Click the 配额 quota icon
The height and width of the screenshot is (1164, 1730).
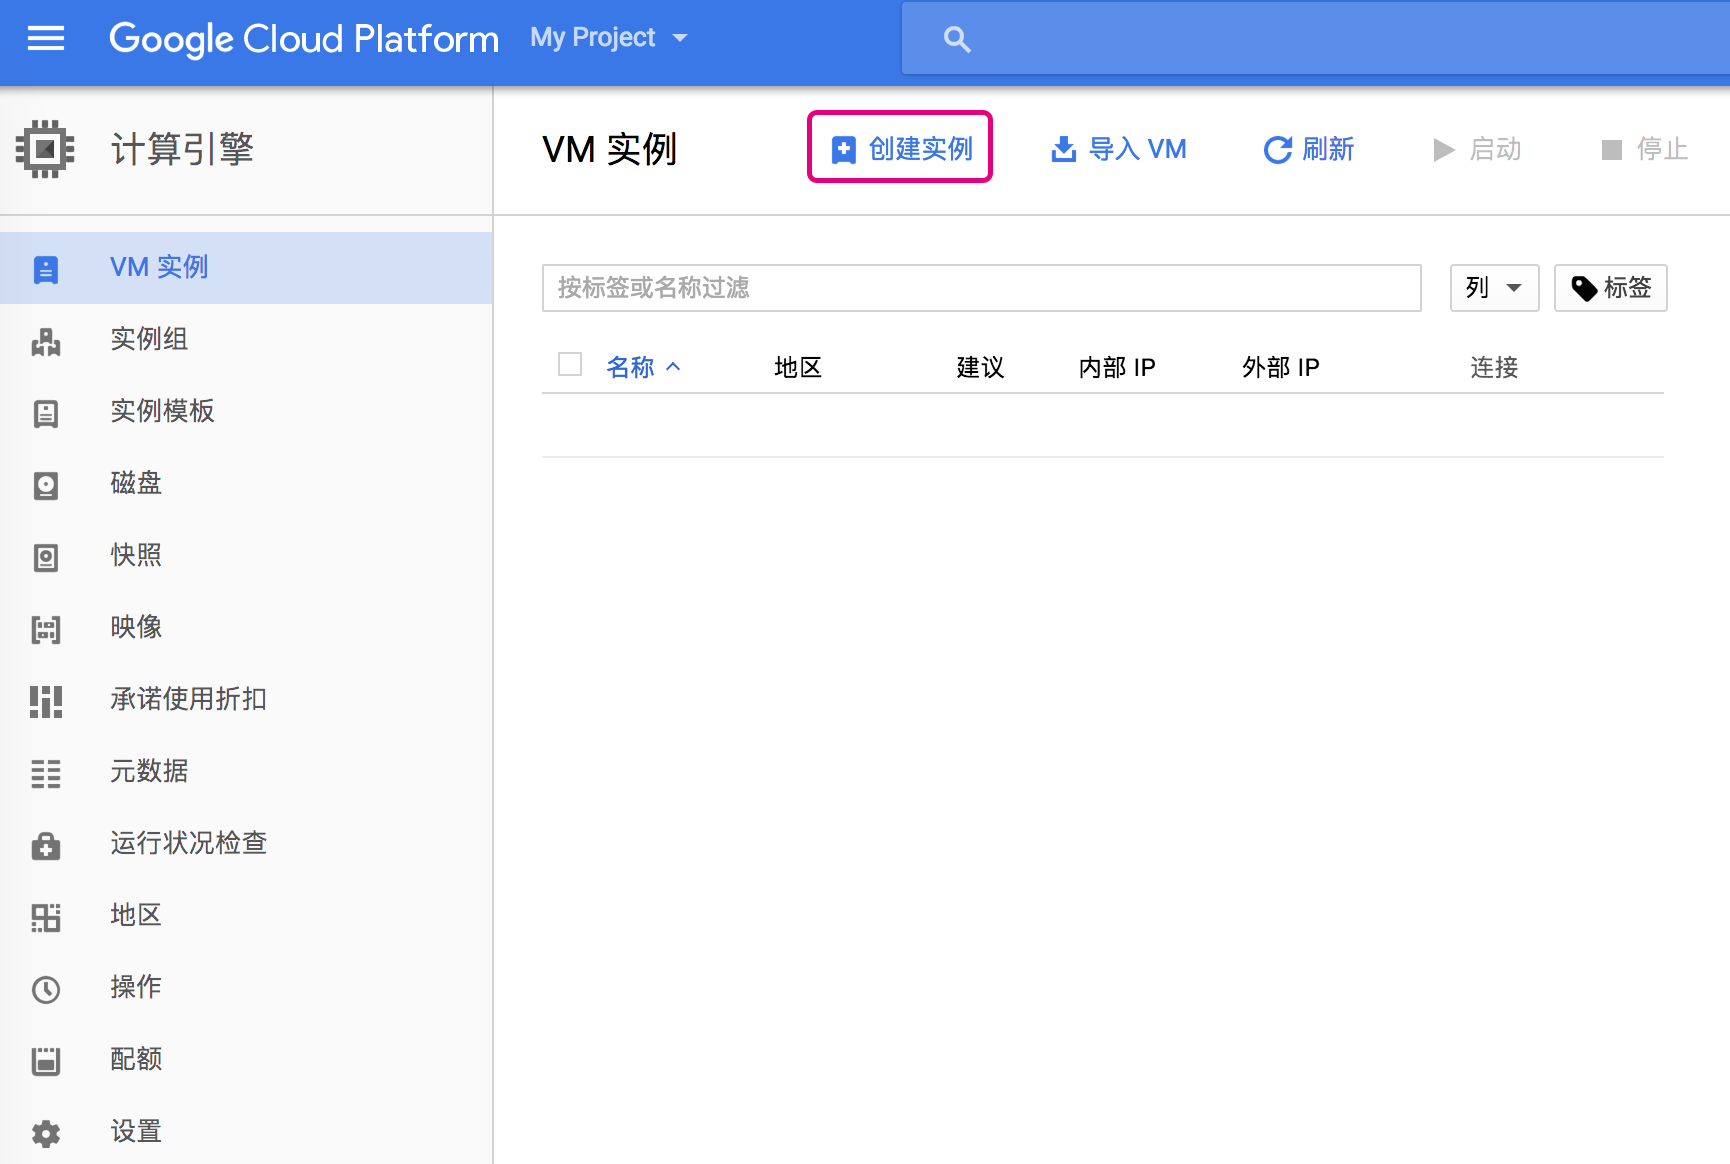click(x=46, y=1061)
